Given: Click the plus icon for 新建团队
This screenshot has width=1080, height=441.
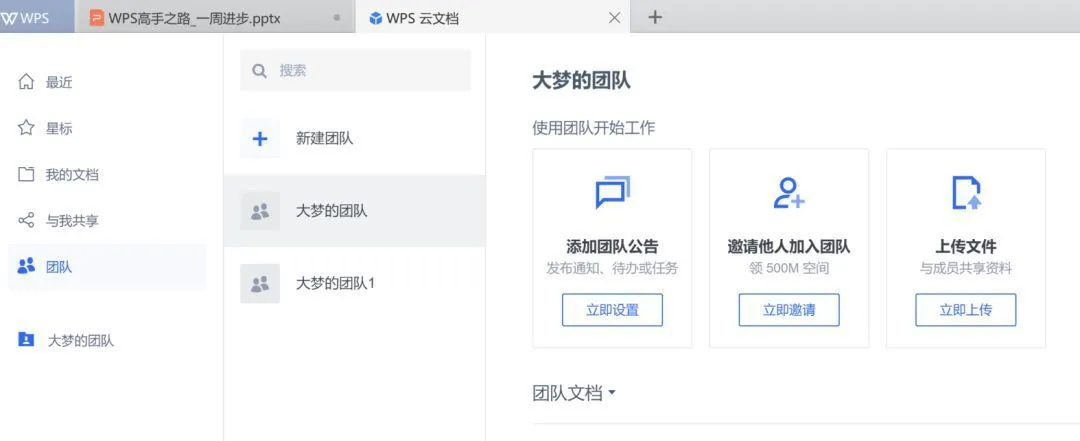Looking at the screenshot, I should coord(260,139).
